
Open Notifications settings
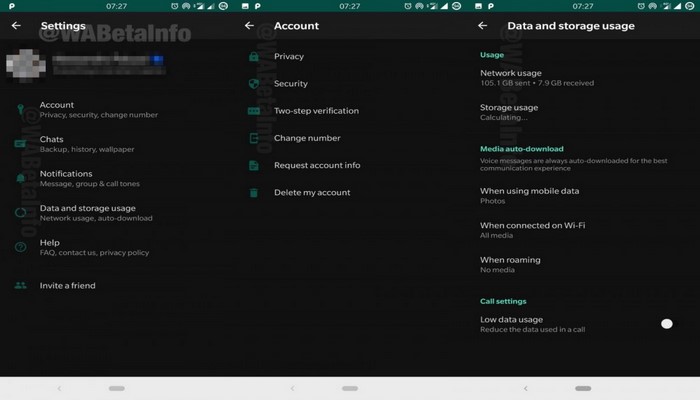[90, 179]
